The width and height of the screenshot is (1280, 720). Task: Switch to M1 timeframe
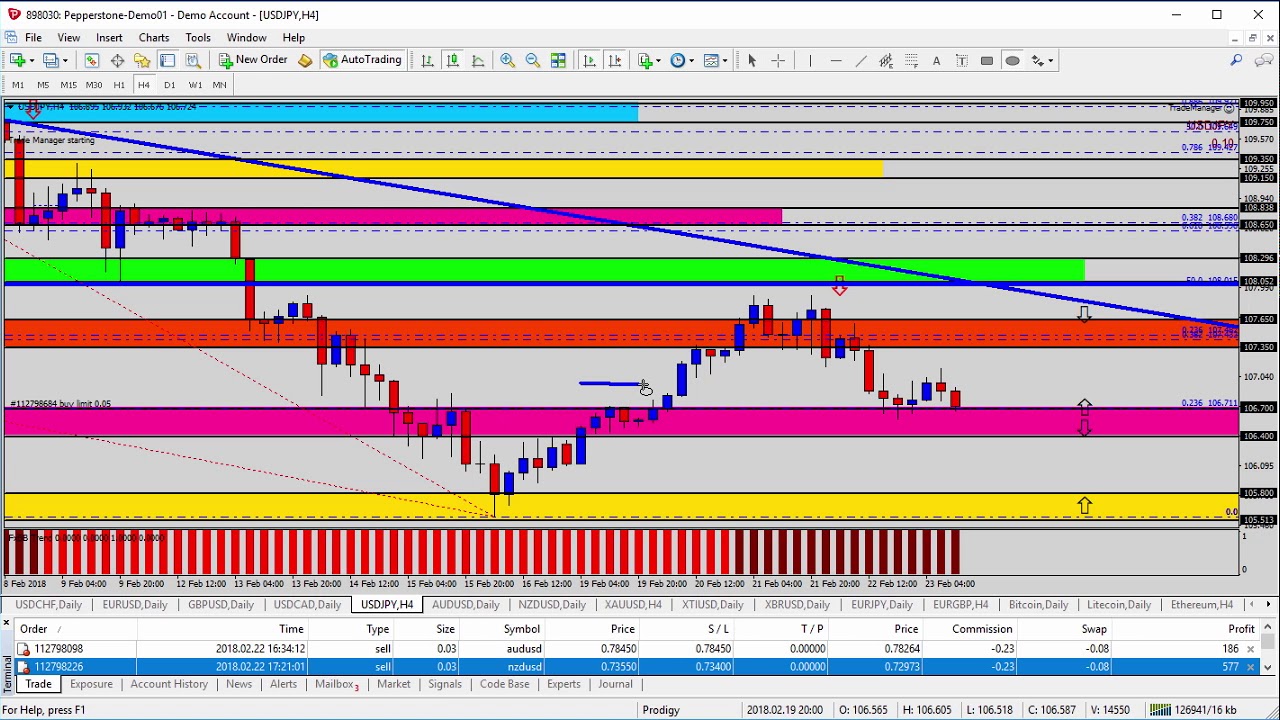coord(18,85)
